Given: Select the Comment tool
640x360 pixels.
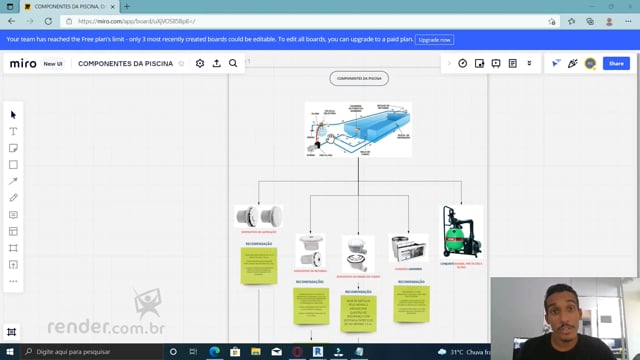Looking at the screenshot, I should (x=13, y=215).
